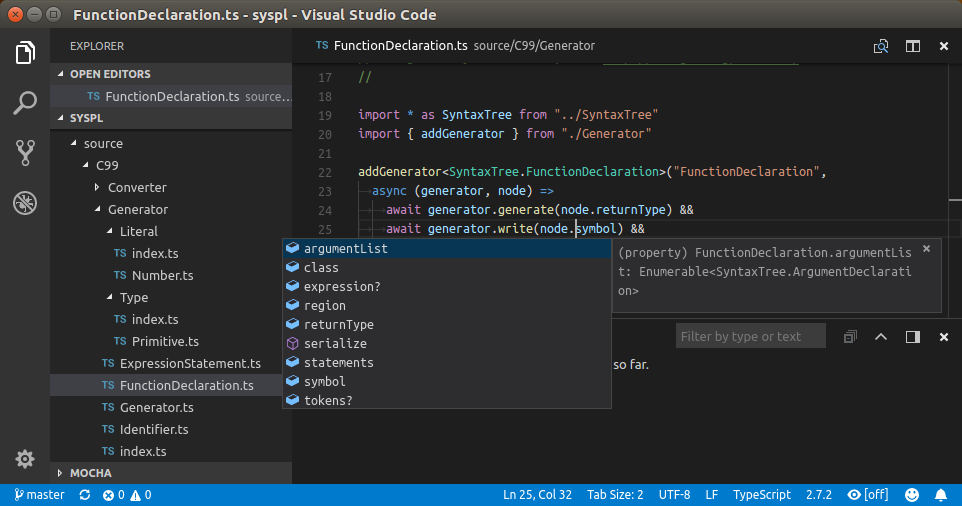Open the Source Control view

click(25, 152)
